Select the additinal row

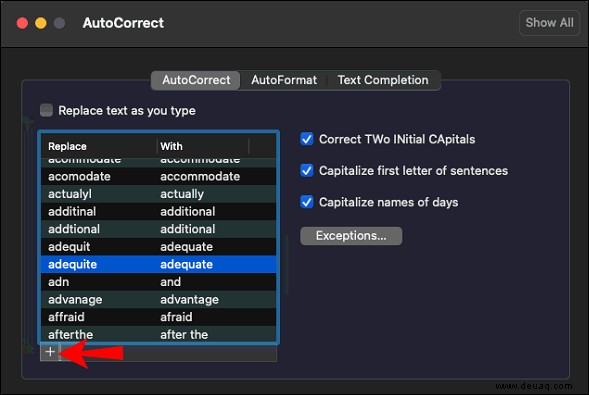(159, 212)
